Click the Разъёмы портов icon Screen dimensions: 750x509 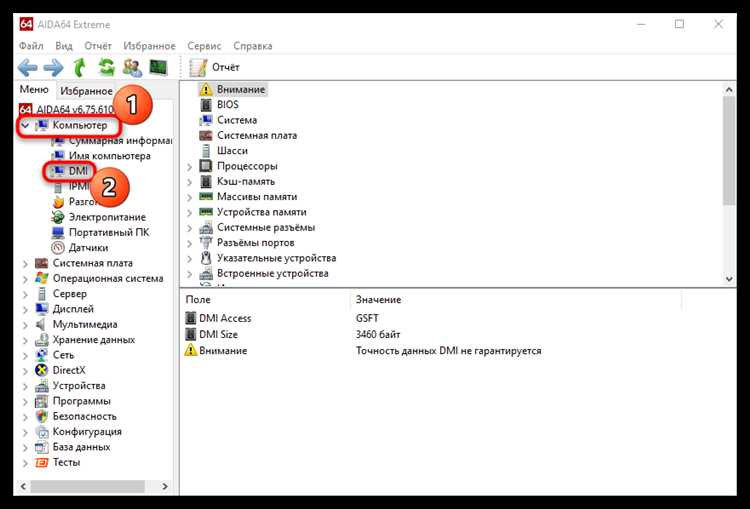pyautogui.click(x=206, y=243)
